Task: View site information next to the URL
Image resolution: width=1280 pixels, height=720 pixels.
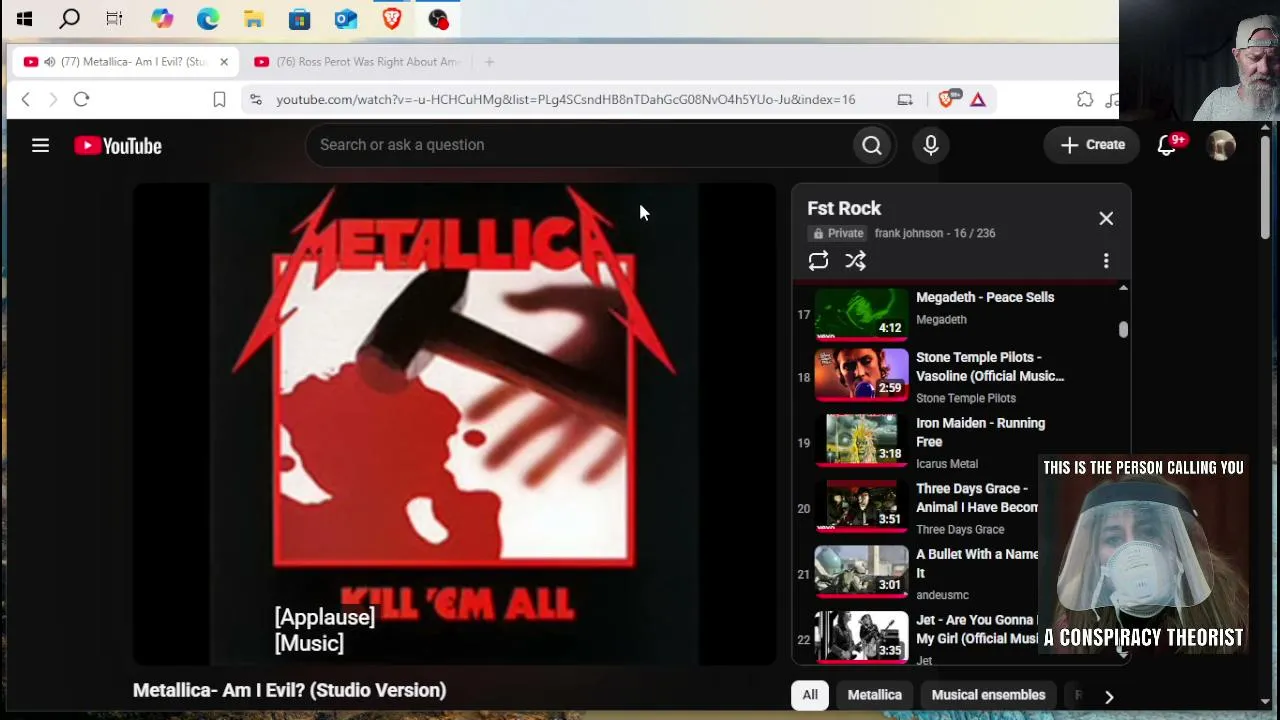Action: 256,99
